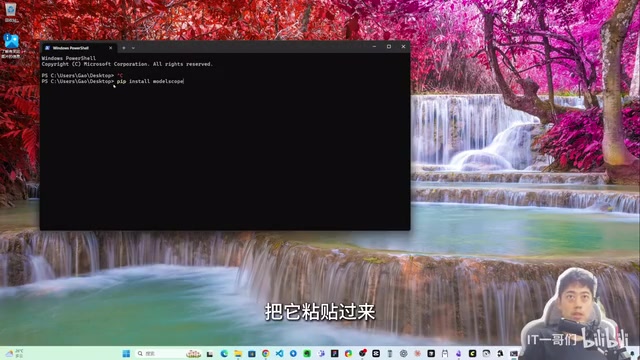Click the 'pip install modelscope' command text
Viewport: 640px width, 360px height.
click(x=150, y=81)
